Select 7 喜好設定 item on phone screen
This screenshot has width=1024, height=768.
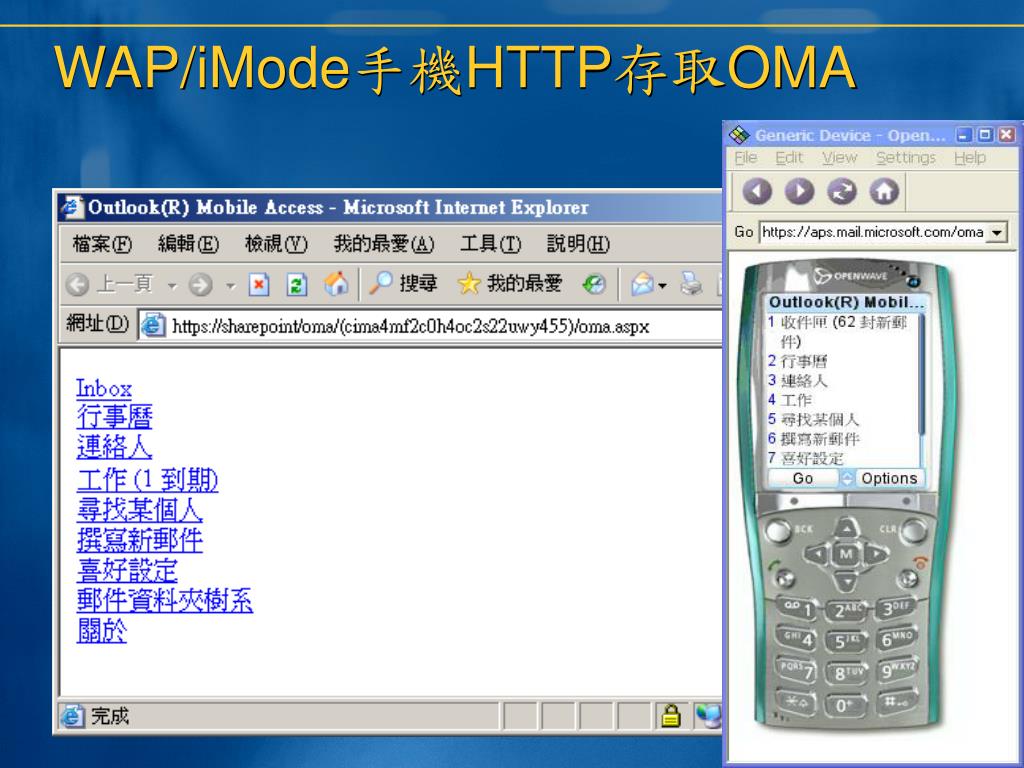[x=805, y=458]
